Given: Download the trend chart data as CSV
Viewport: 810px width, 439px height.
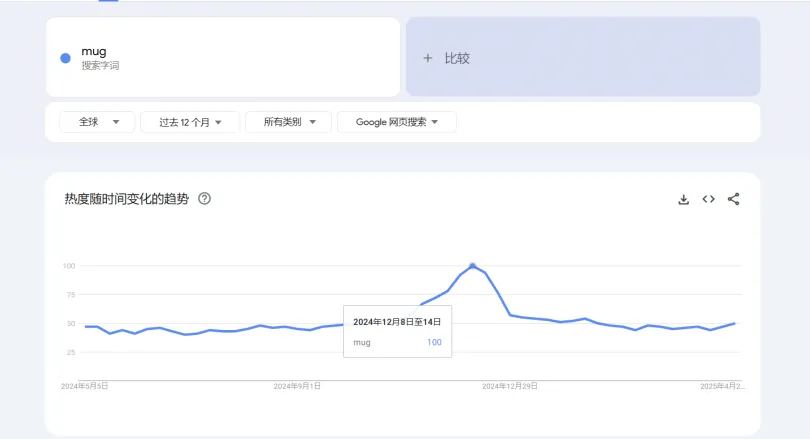Looking at the screenshot, I should pos(684,199).
